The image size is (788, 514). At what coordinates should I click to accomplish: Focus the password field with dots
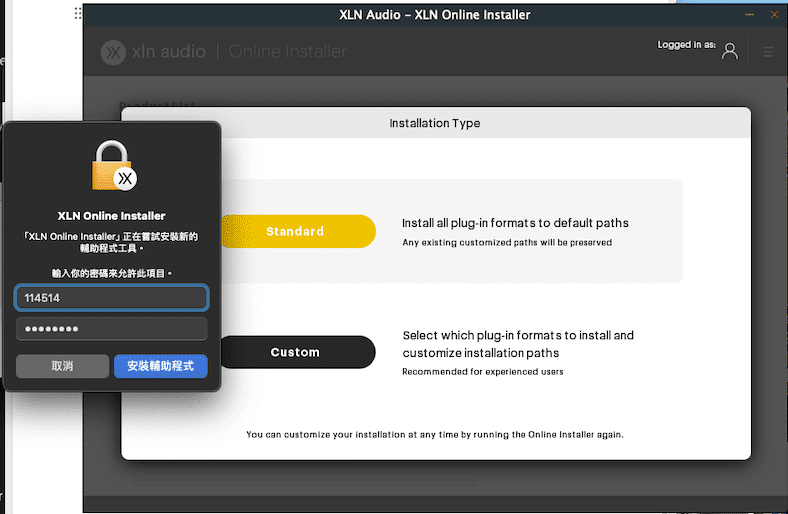112,329
